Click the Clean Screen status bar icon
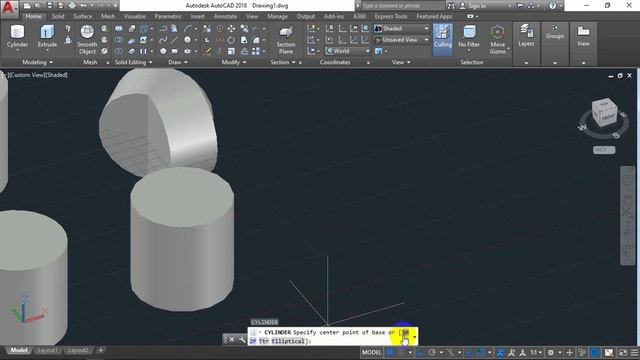The width and height of the screenshot is (640, 360). [x=623, y=352]
